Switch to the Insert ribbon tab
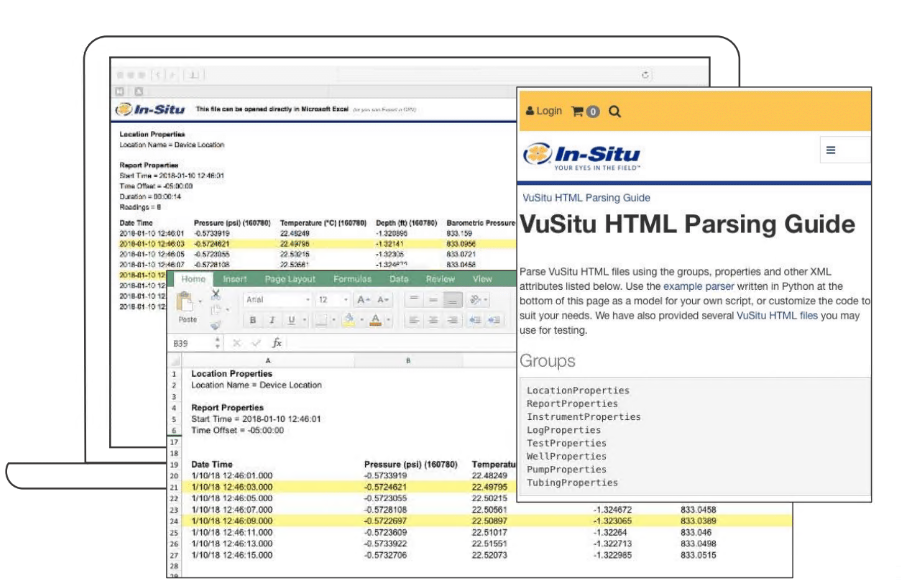 click(235, 279)
